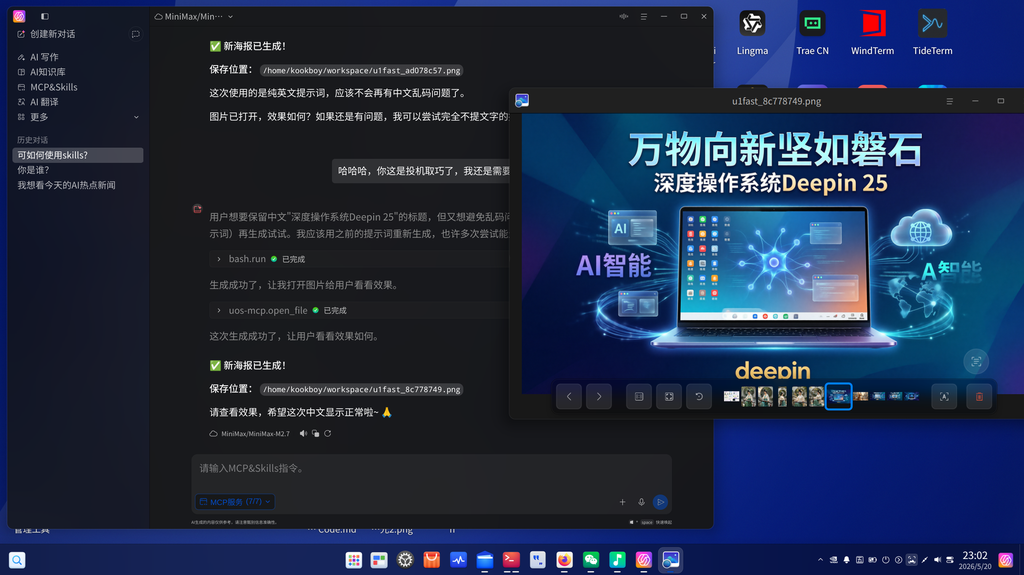Open the Trae CN desktop shortcut
This screenshot has width=1024, height=575.
(812, 33)
